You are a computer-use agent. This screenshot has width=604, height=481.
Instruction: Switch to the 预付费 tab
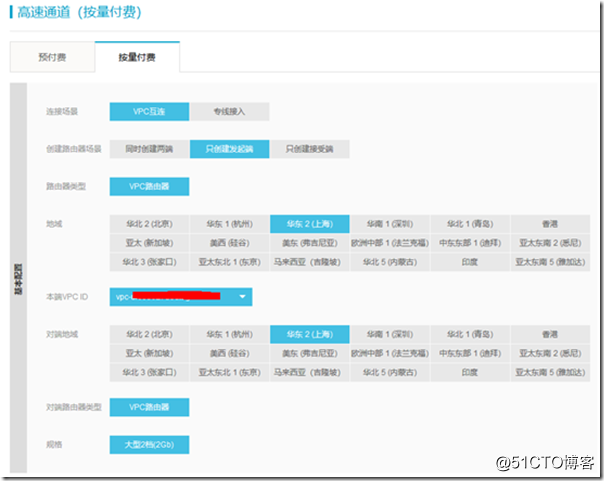click(52, 57)
